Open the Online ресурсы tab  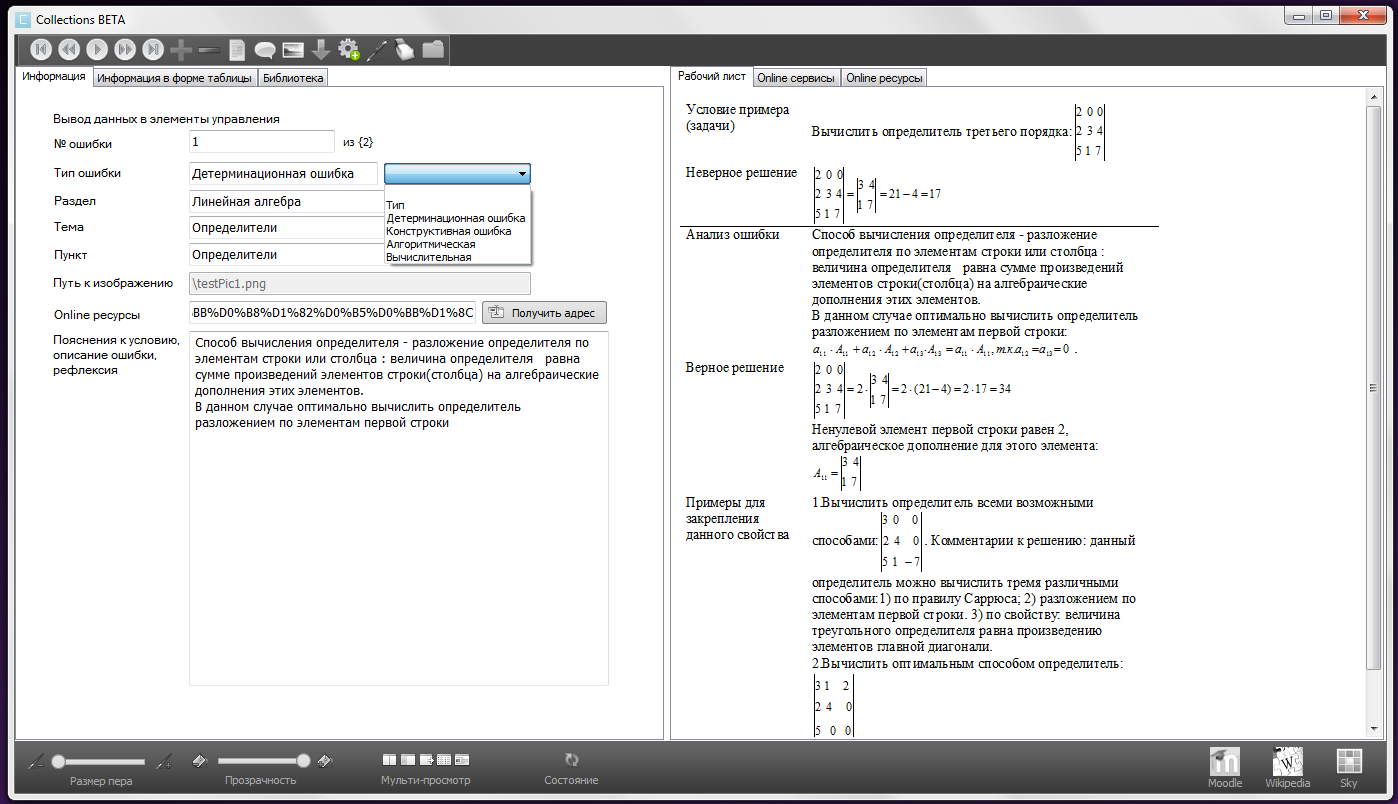pyautogui.click(x=884, y=77)
